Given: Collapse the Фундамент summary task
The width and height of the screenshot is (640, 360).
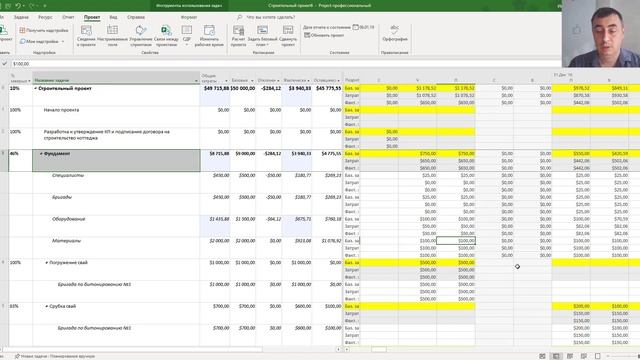Looking at the screenshot, I should pos(41,153).
